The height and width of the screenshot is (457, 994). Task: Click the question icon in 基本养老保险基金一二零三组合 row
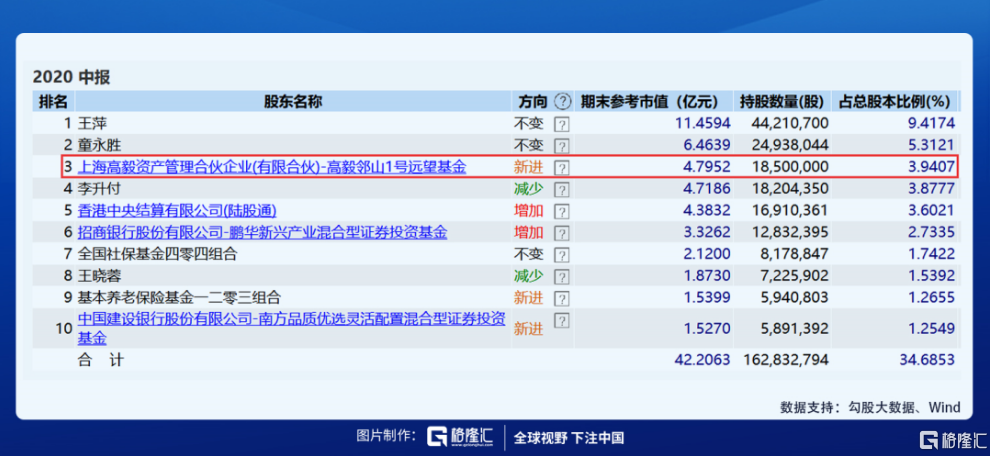tap(562, 299)
